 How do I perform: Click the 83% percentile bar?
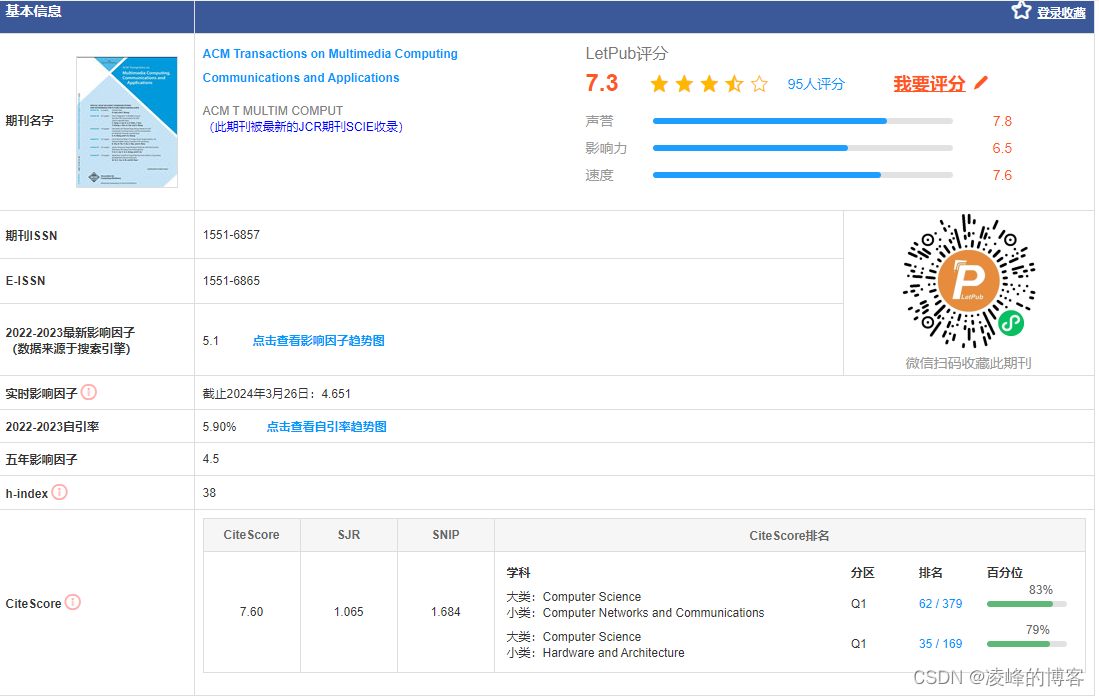1026,603
